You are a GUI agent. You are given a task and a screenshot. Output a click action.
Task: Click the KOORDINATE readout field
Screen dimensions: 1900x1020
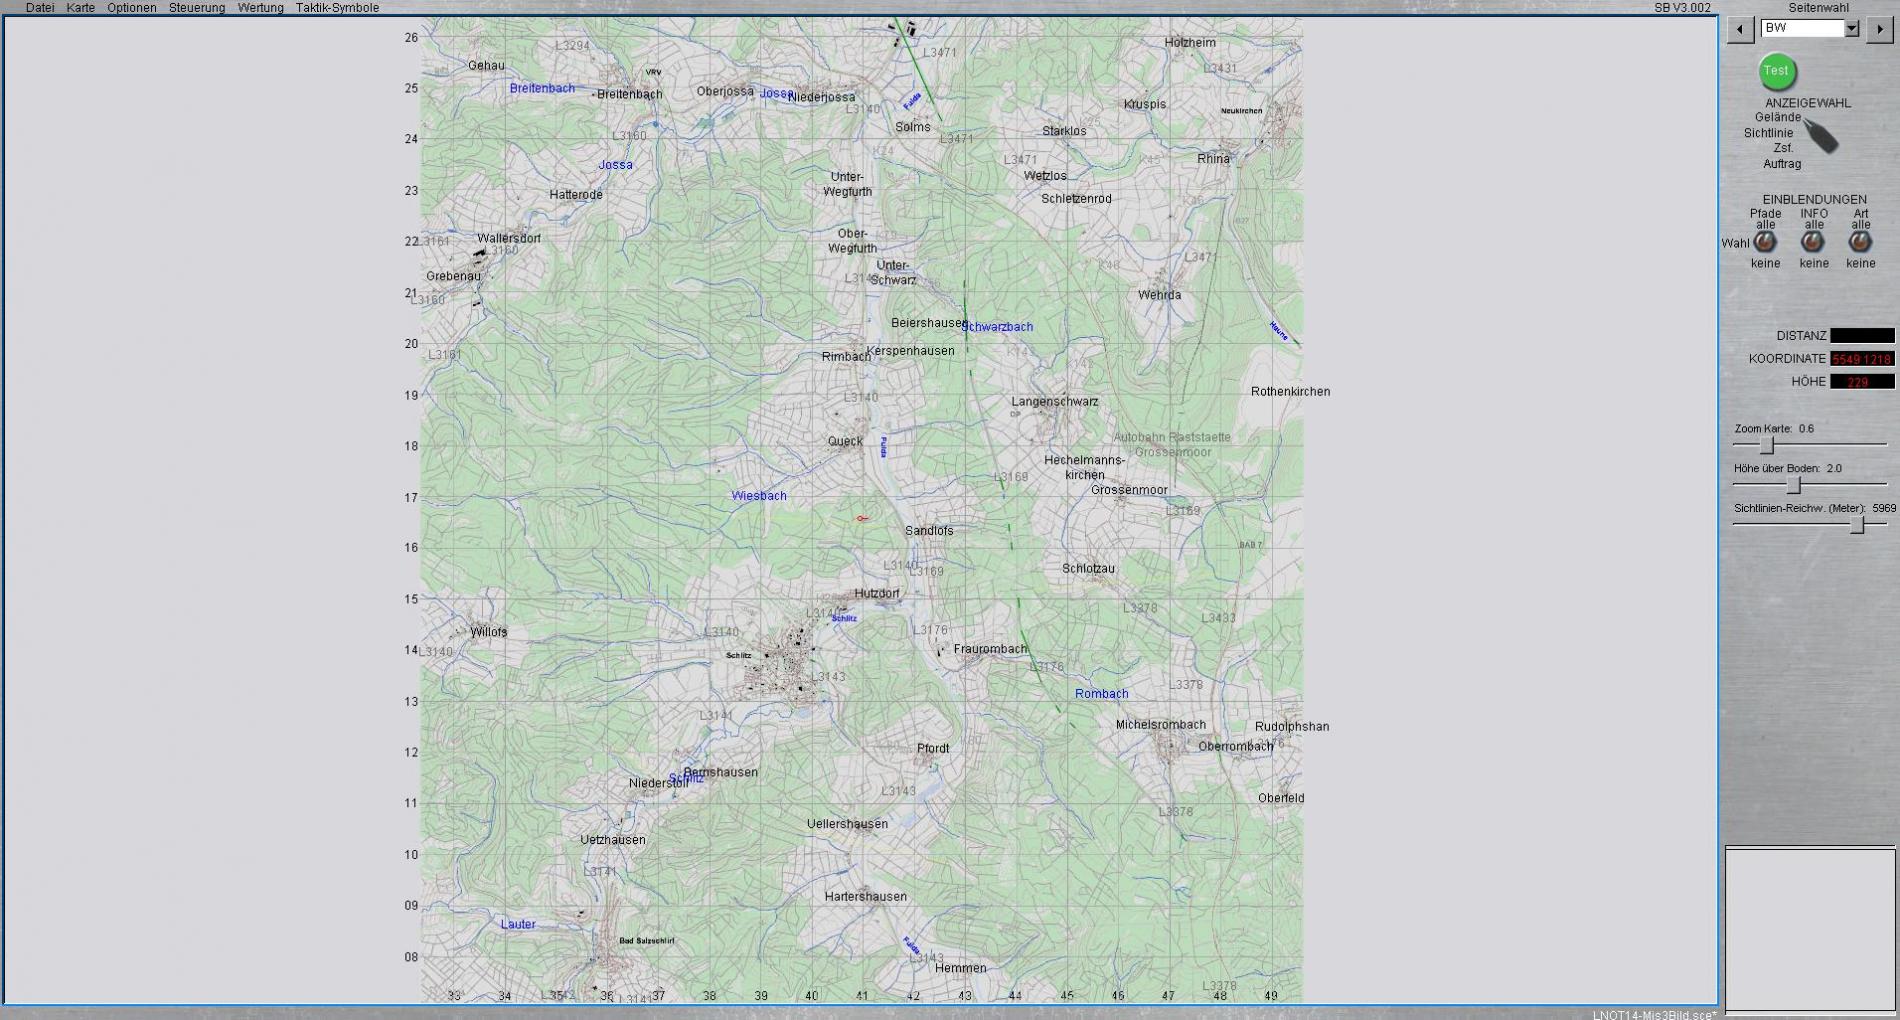coord(1862,359)
